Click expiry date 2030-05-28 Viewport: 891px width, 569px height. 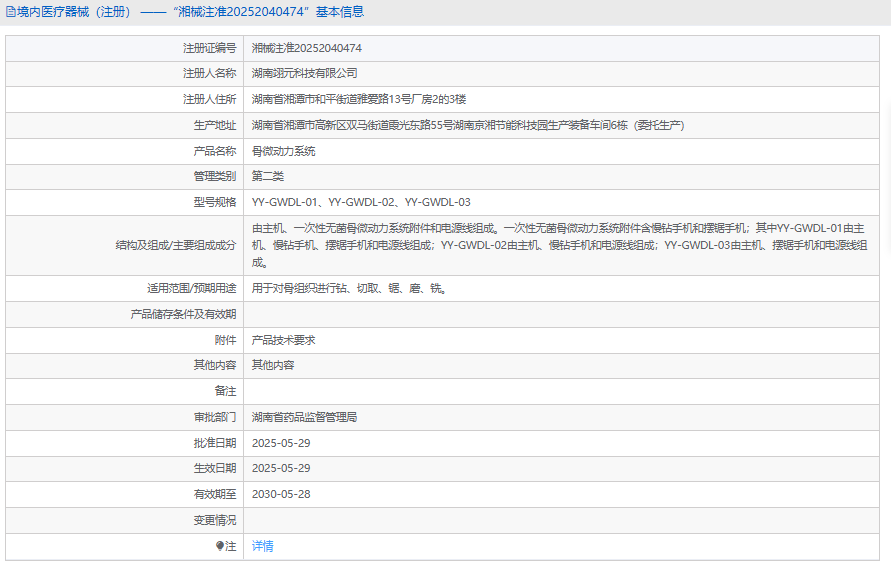[281, 495]
